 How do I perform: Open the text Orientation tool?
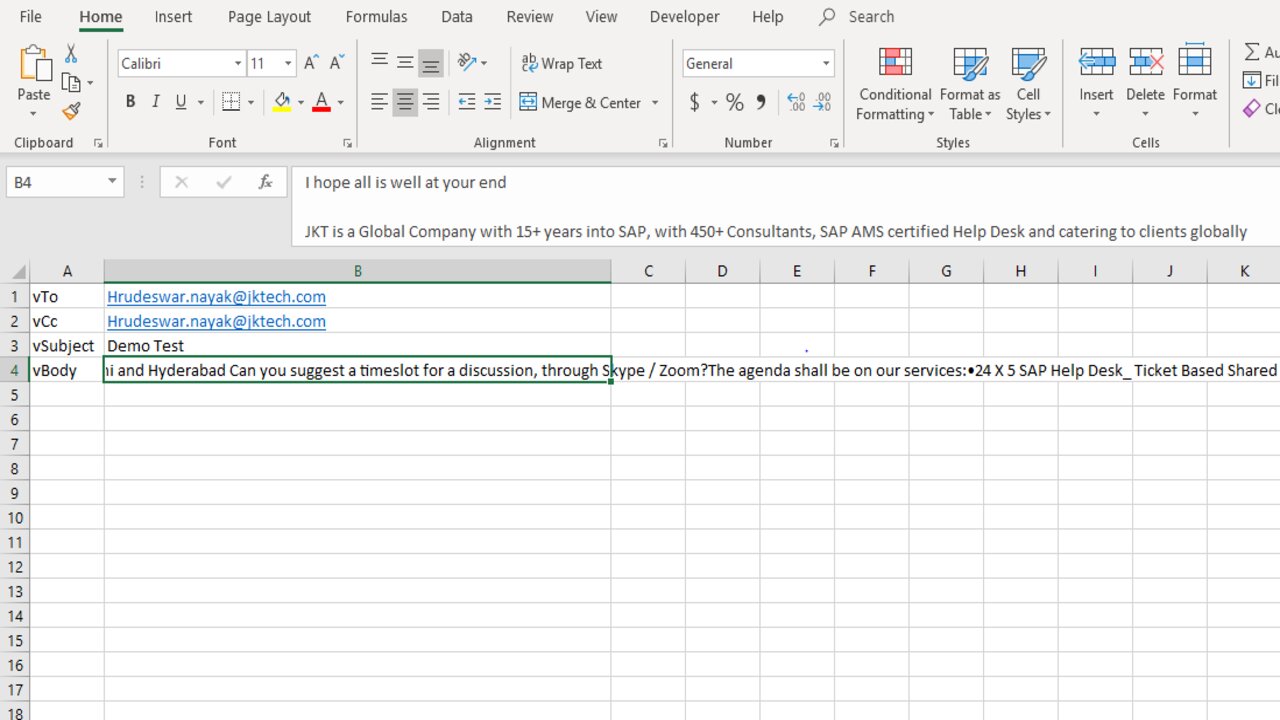click(467, 63)
